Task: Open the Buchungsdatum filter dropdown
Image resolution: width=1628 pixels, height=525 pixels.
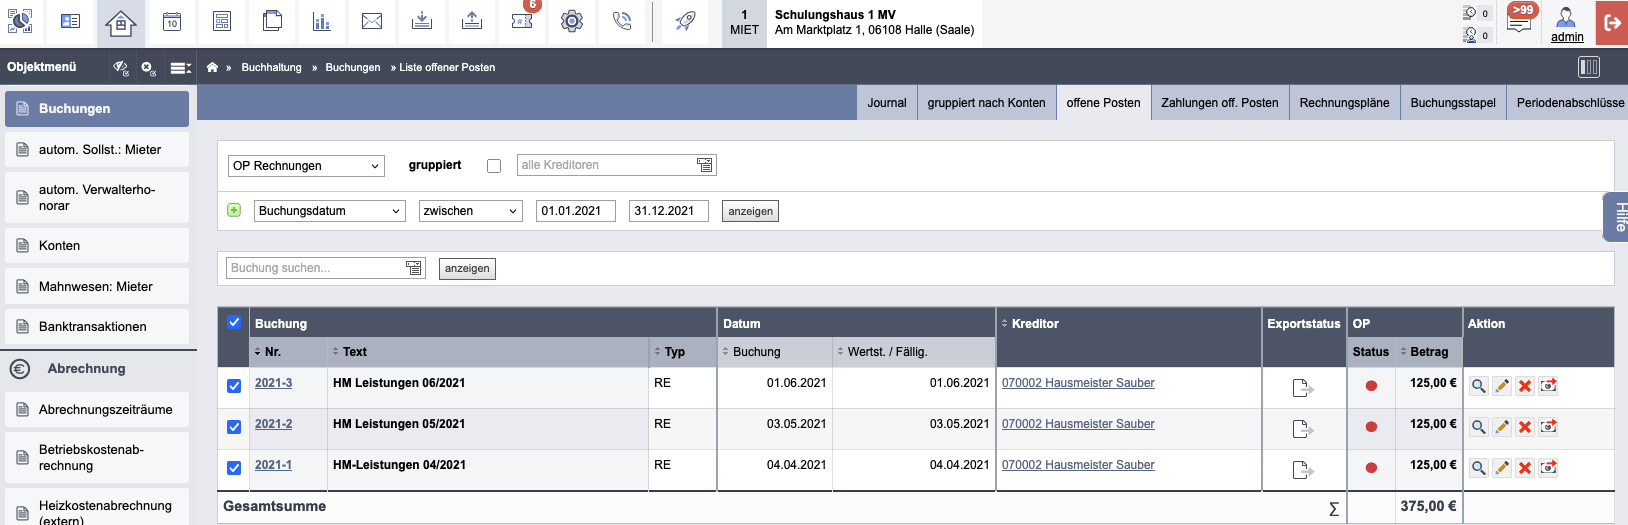Action: pos(329,211)
